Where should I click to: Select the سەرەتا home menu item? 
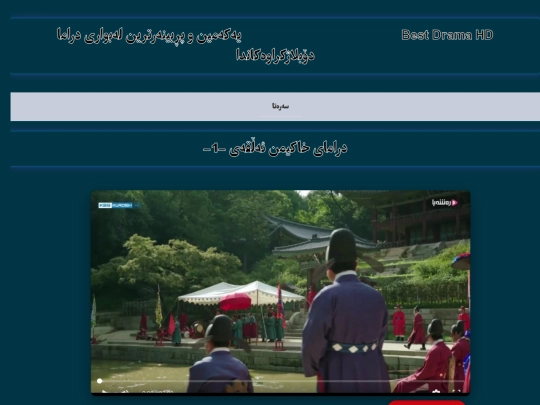(x=280, y=106)
